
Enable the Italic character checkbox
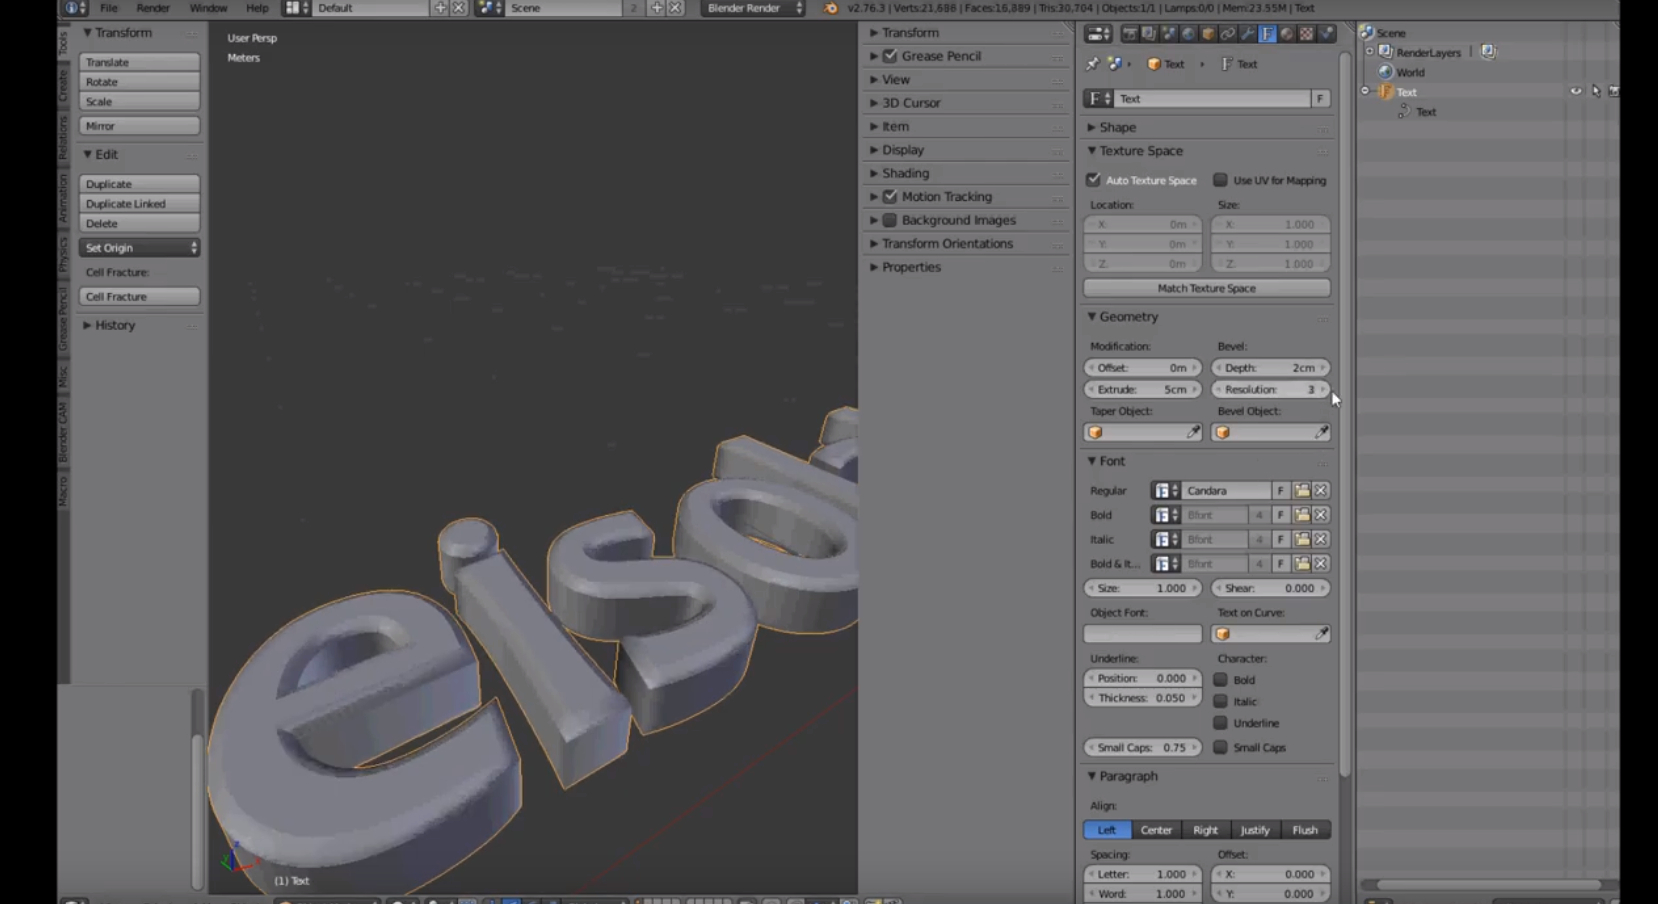[x=1220, y=701]
